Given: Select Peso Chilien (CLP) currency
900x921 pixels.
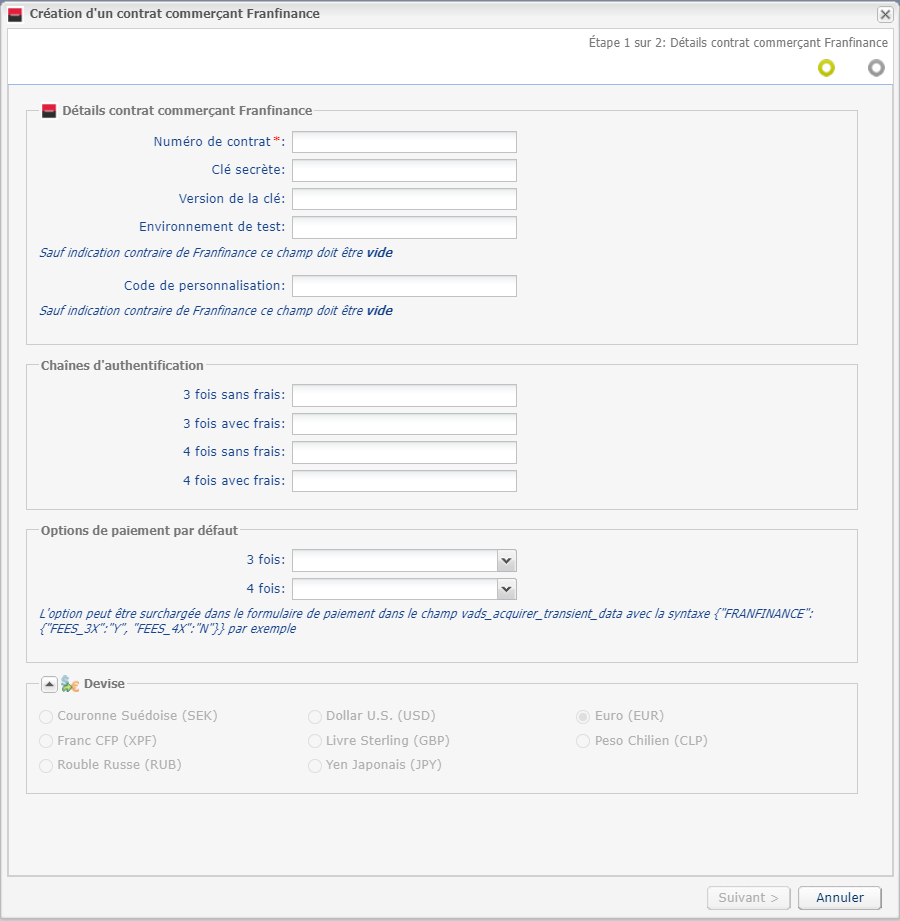Looking at the screenshot, I should coord(583,741).
